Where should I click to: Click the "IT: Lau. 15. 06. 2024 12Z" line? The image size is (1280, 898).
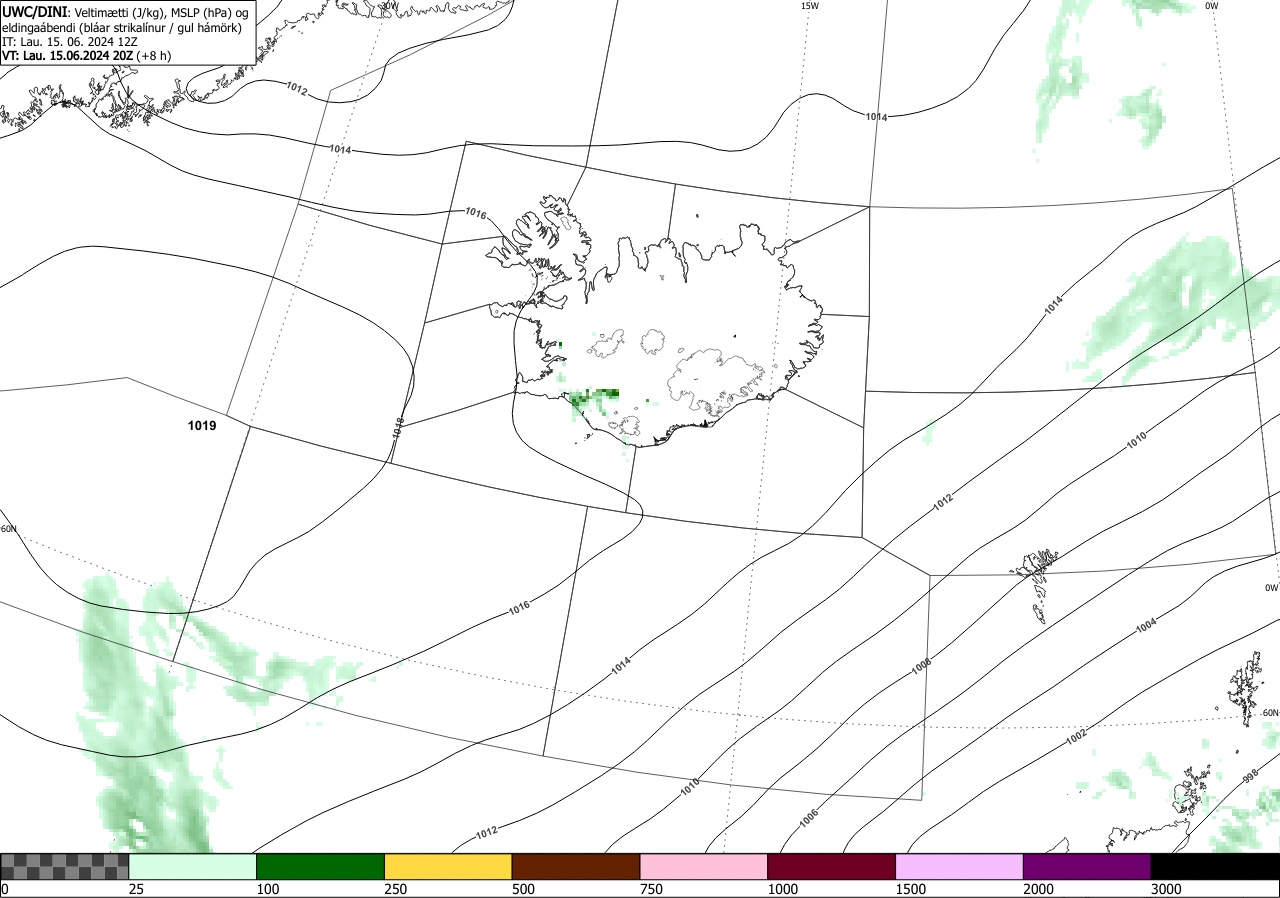69,41
